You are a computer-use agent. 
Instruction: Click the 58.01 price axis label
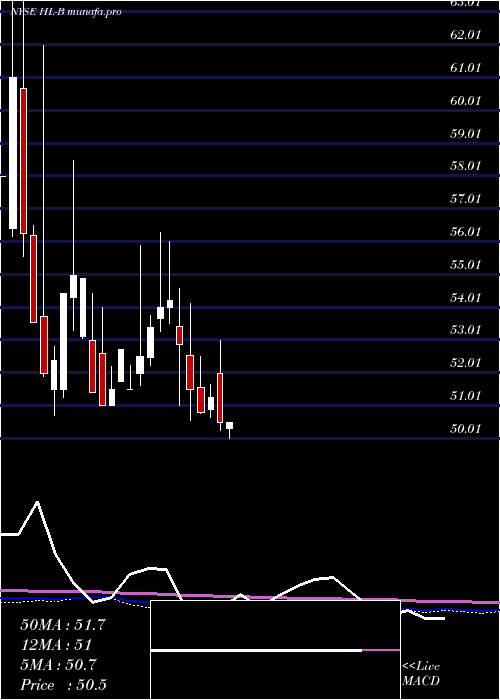click(466, 166)
